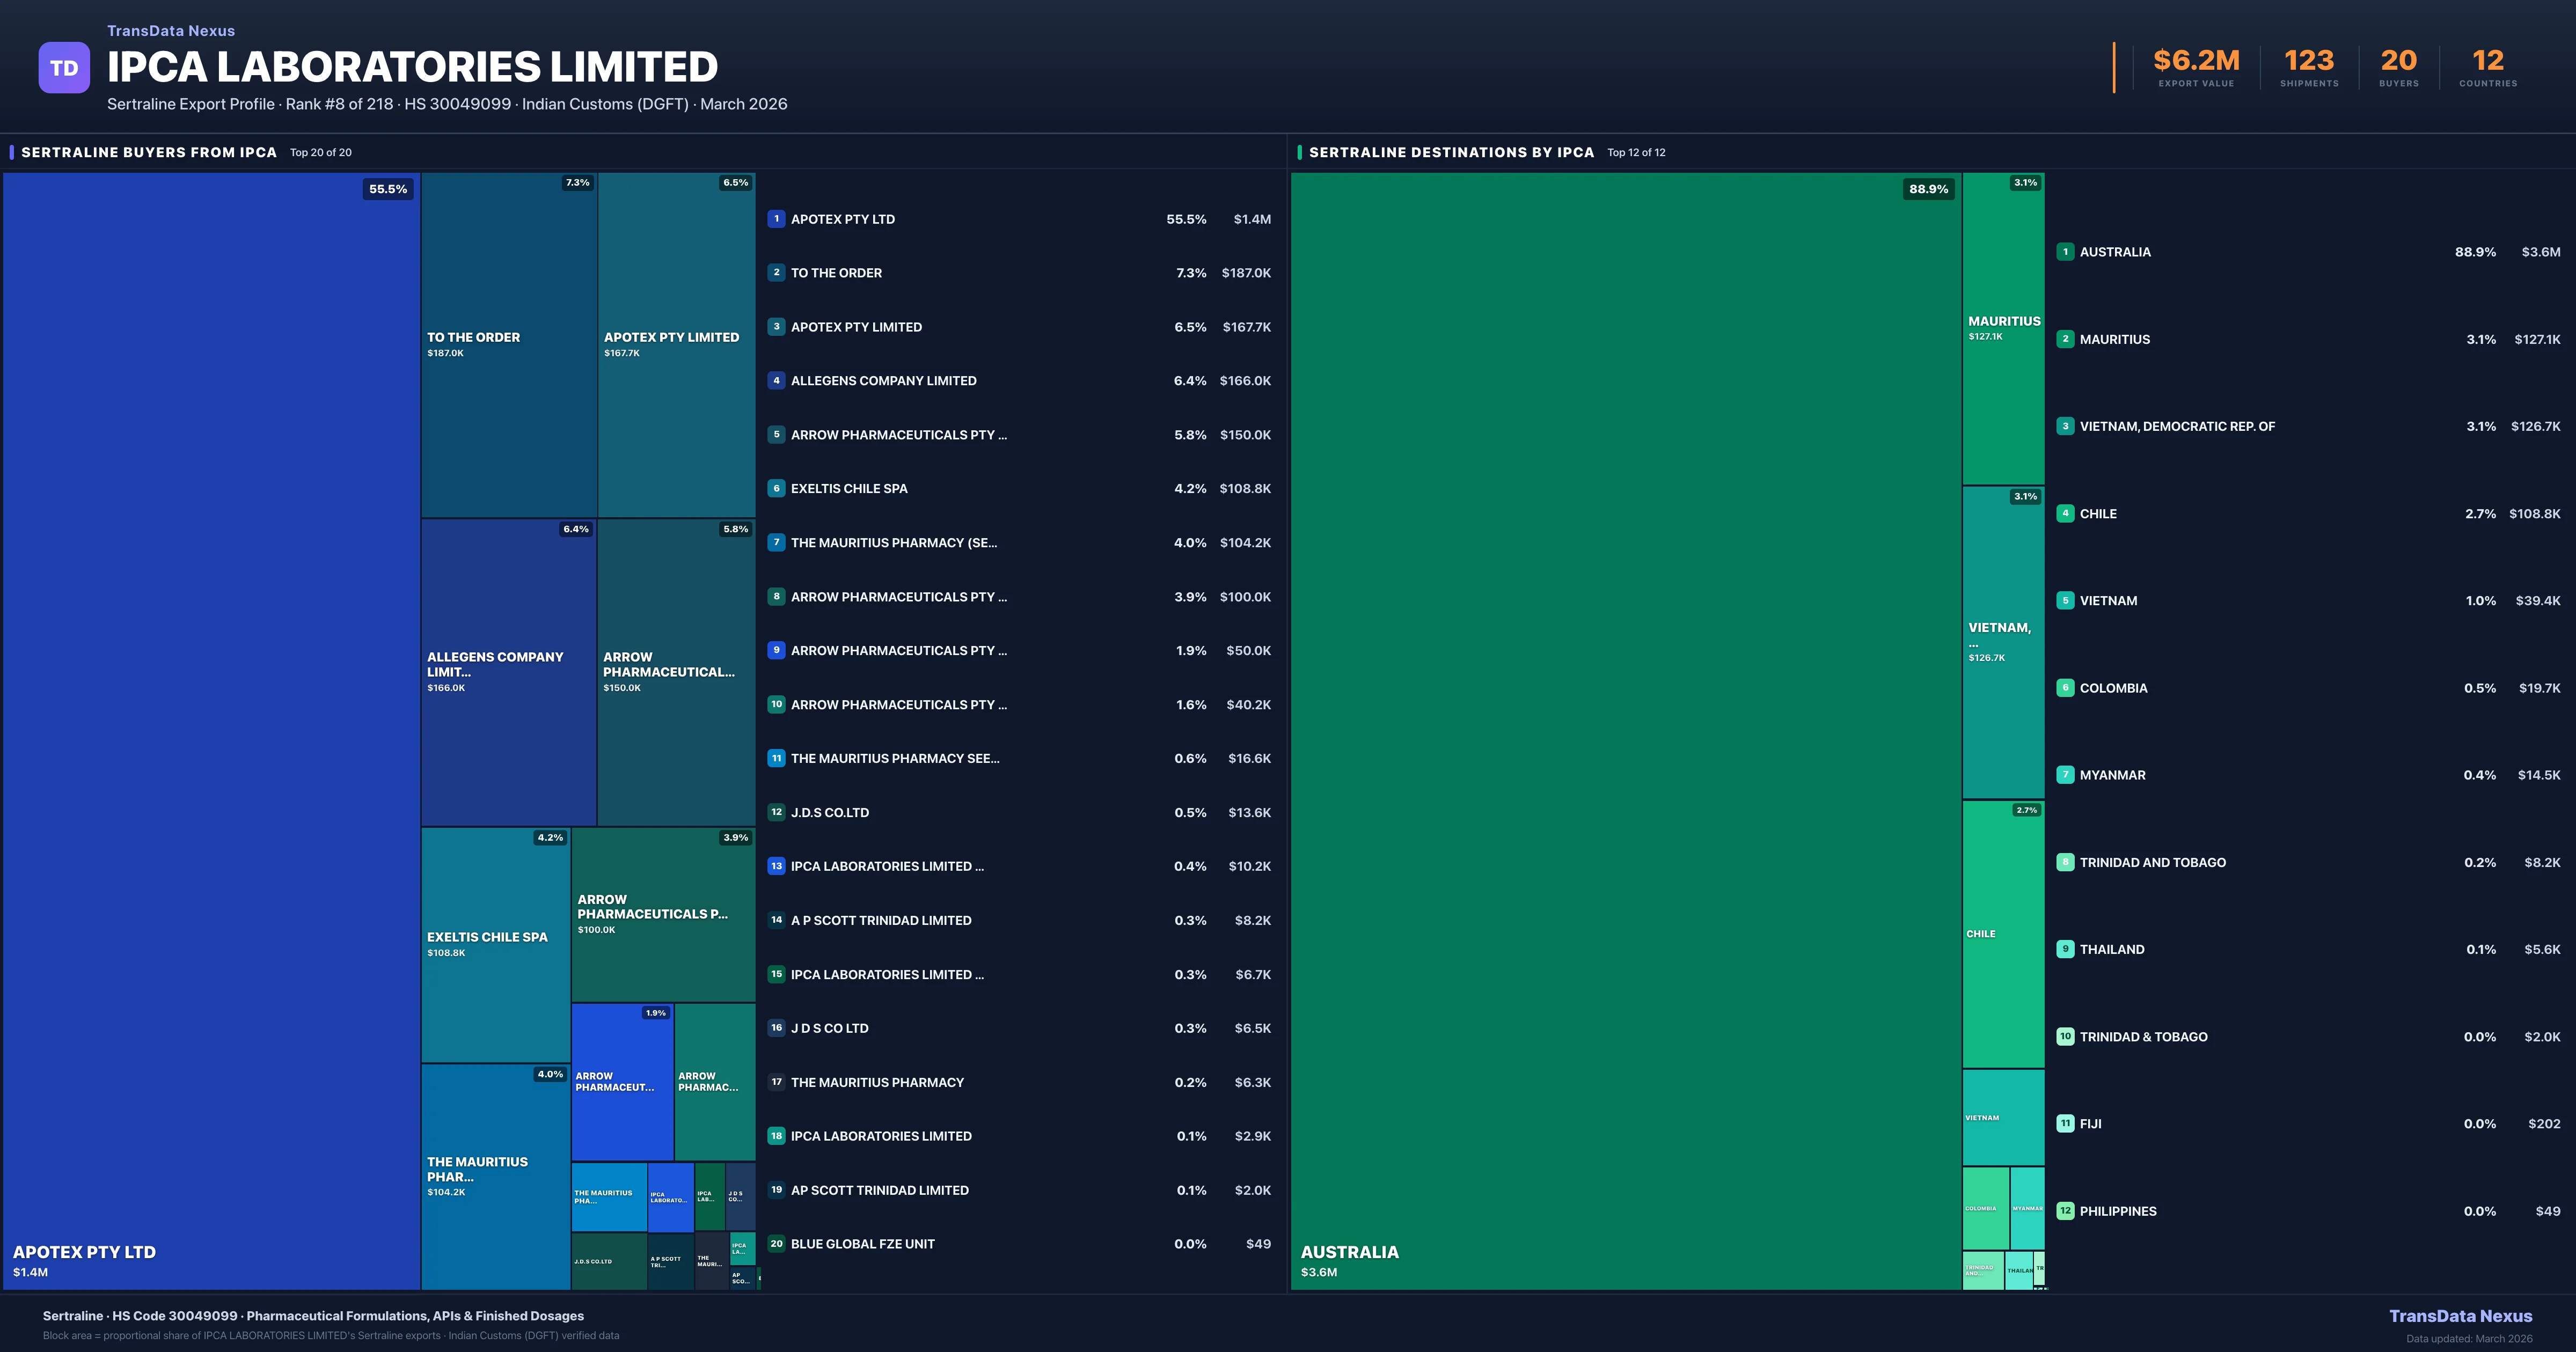Click the AUSTRALIA destination treemap block
The image size is (2576, 1352).
coord(1625,730)
